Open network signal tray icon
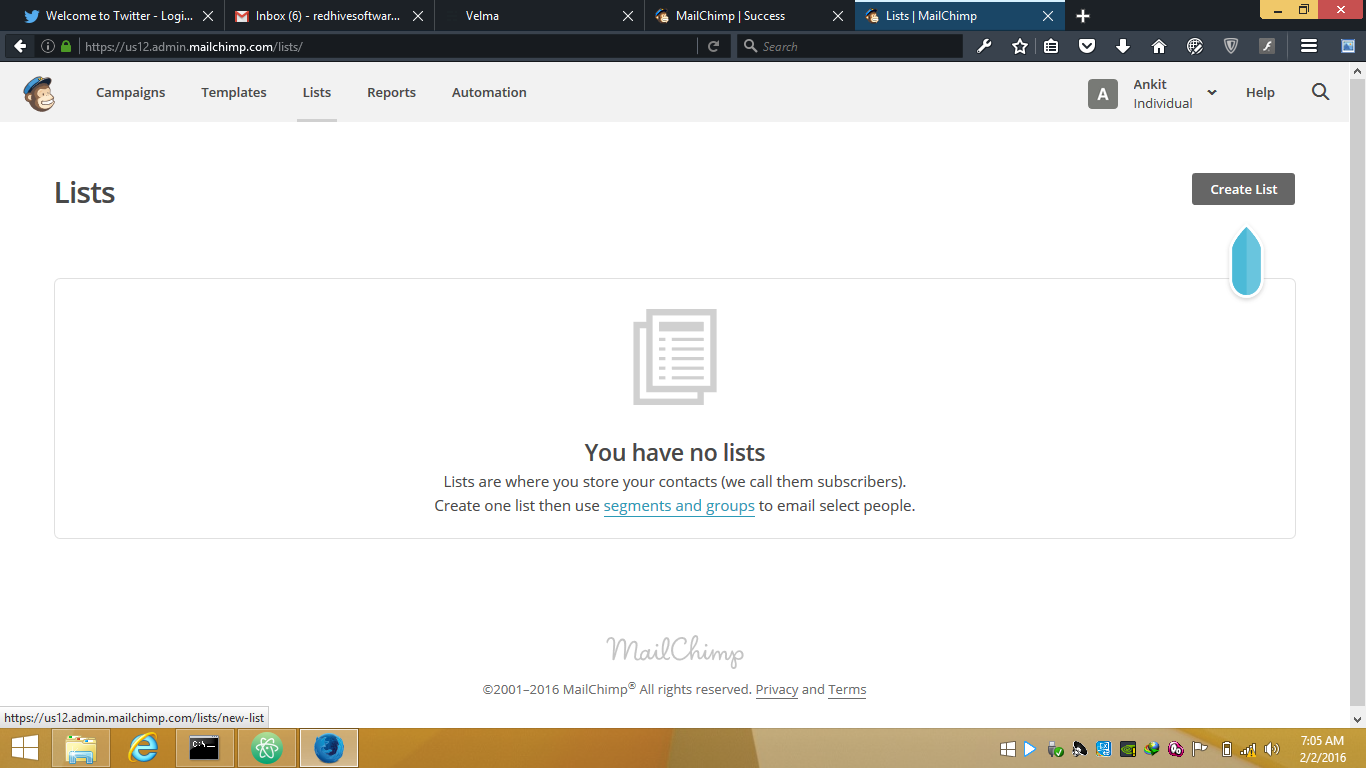 pos(1248,749)
